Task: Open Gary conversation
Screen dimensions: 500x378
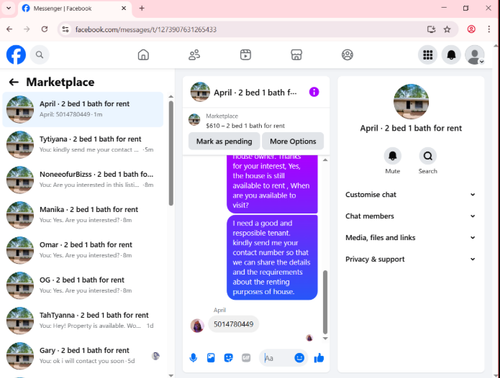Action: [x=83, y=356]
